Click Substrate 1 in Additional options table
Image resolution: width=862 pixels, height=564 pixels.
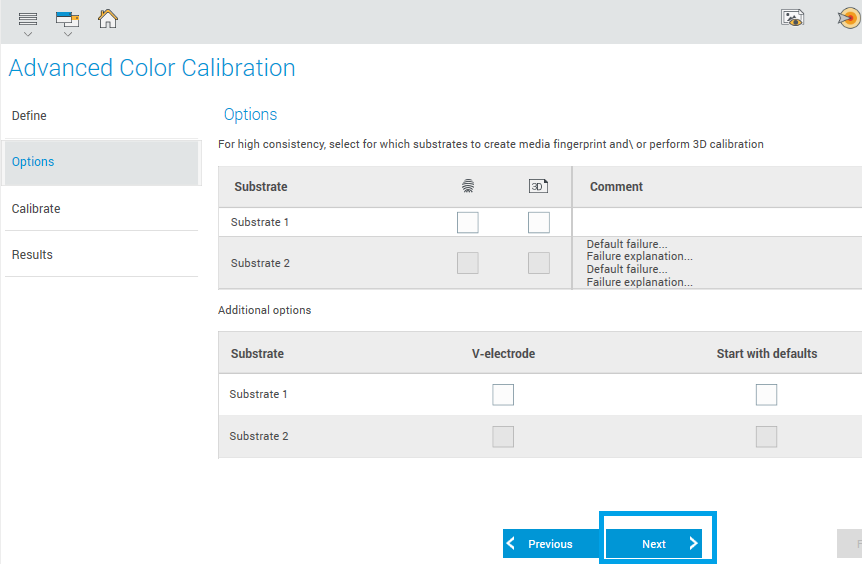pyautogui.click(x=258, y=394)
